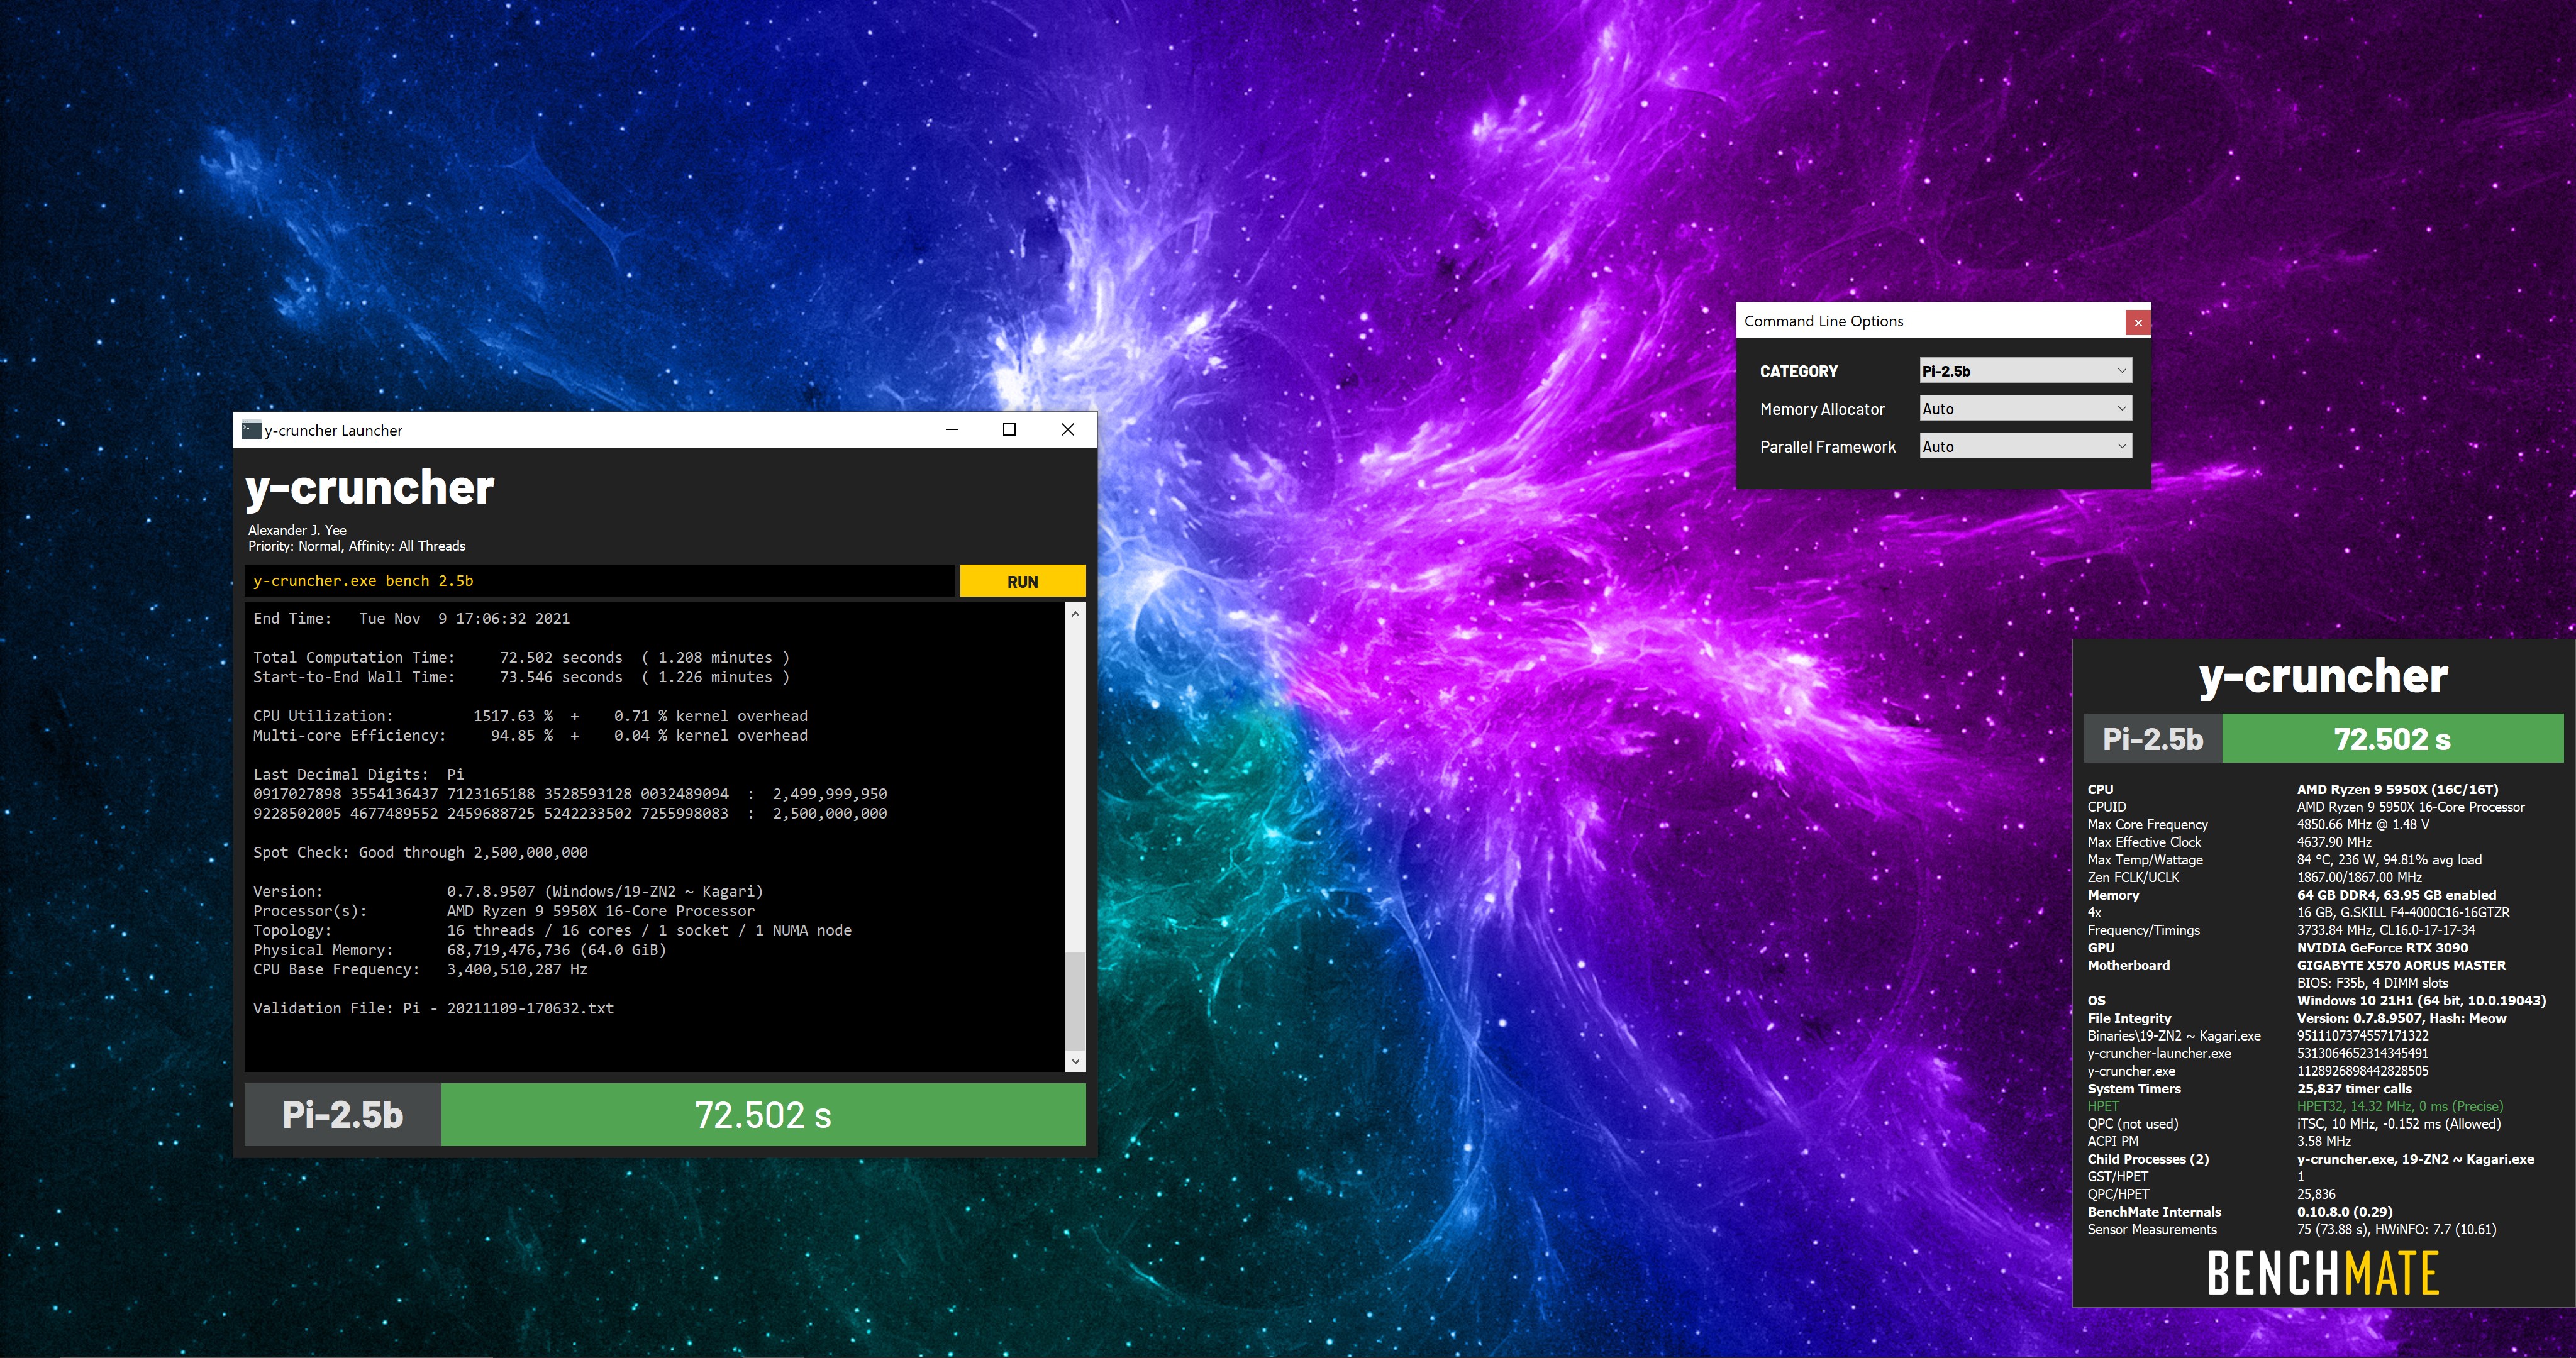Close the Command Line Options window
This screenshot has width=2576, height=1358.
pos(2138,322)
